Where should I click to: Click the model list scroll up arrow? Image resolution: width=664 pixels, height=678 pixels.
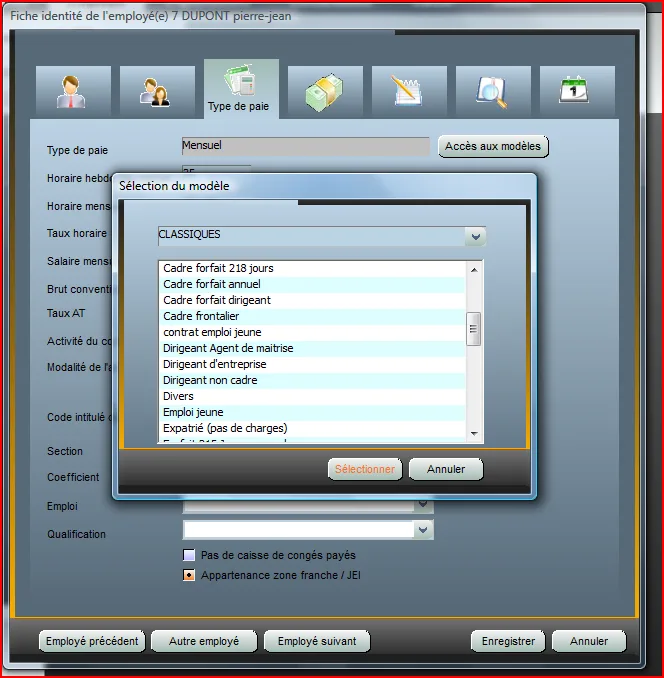474,270
